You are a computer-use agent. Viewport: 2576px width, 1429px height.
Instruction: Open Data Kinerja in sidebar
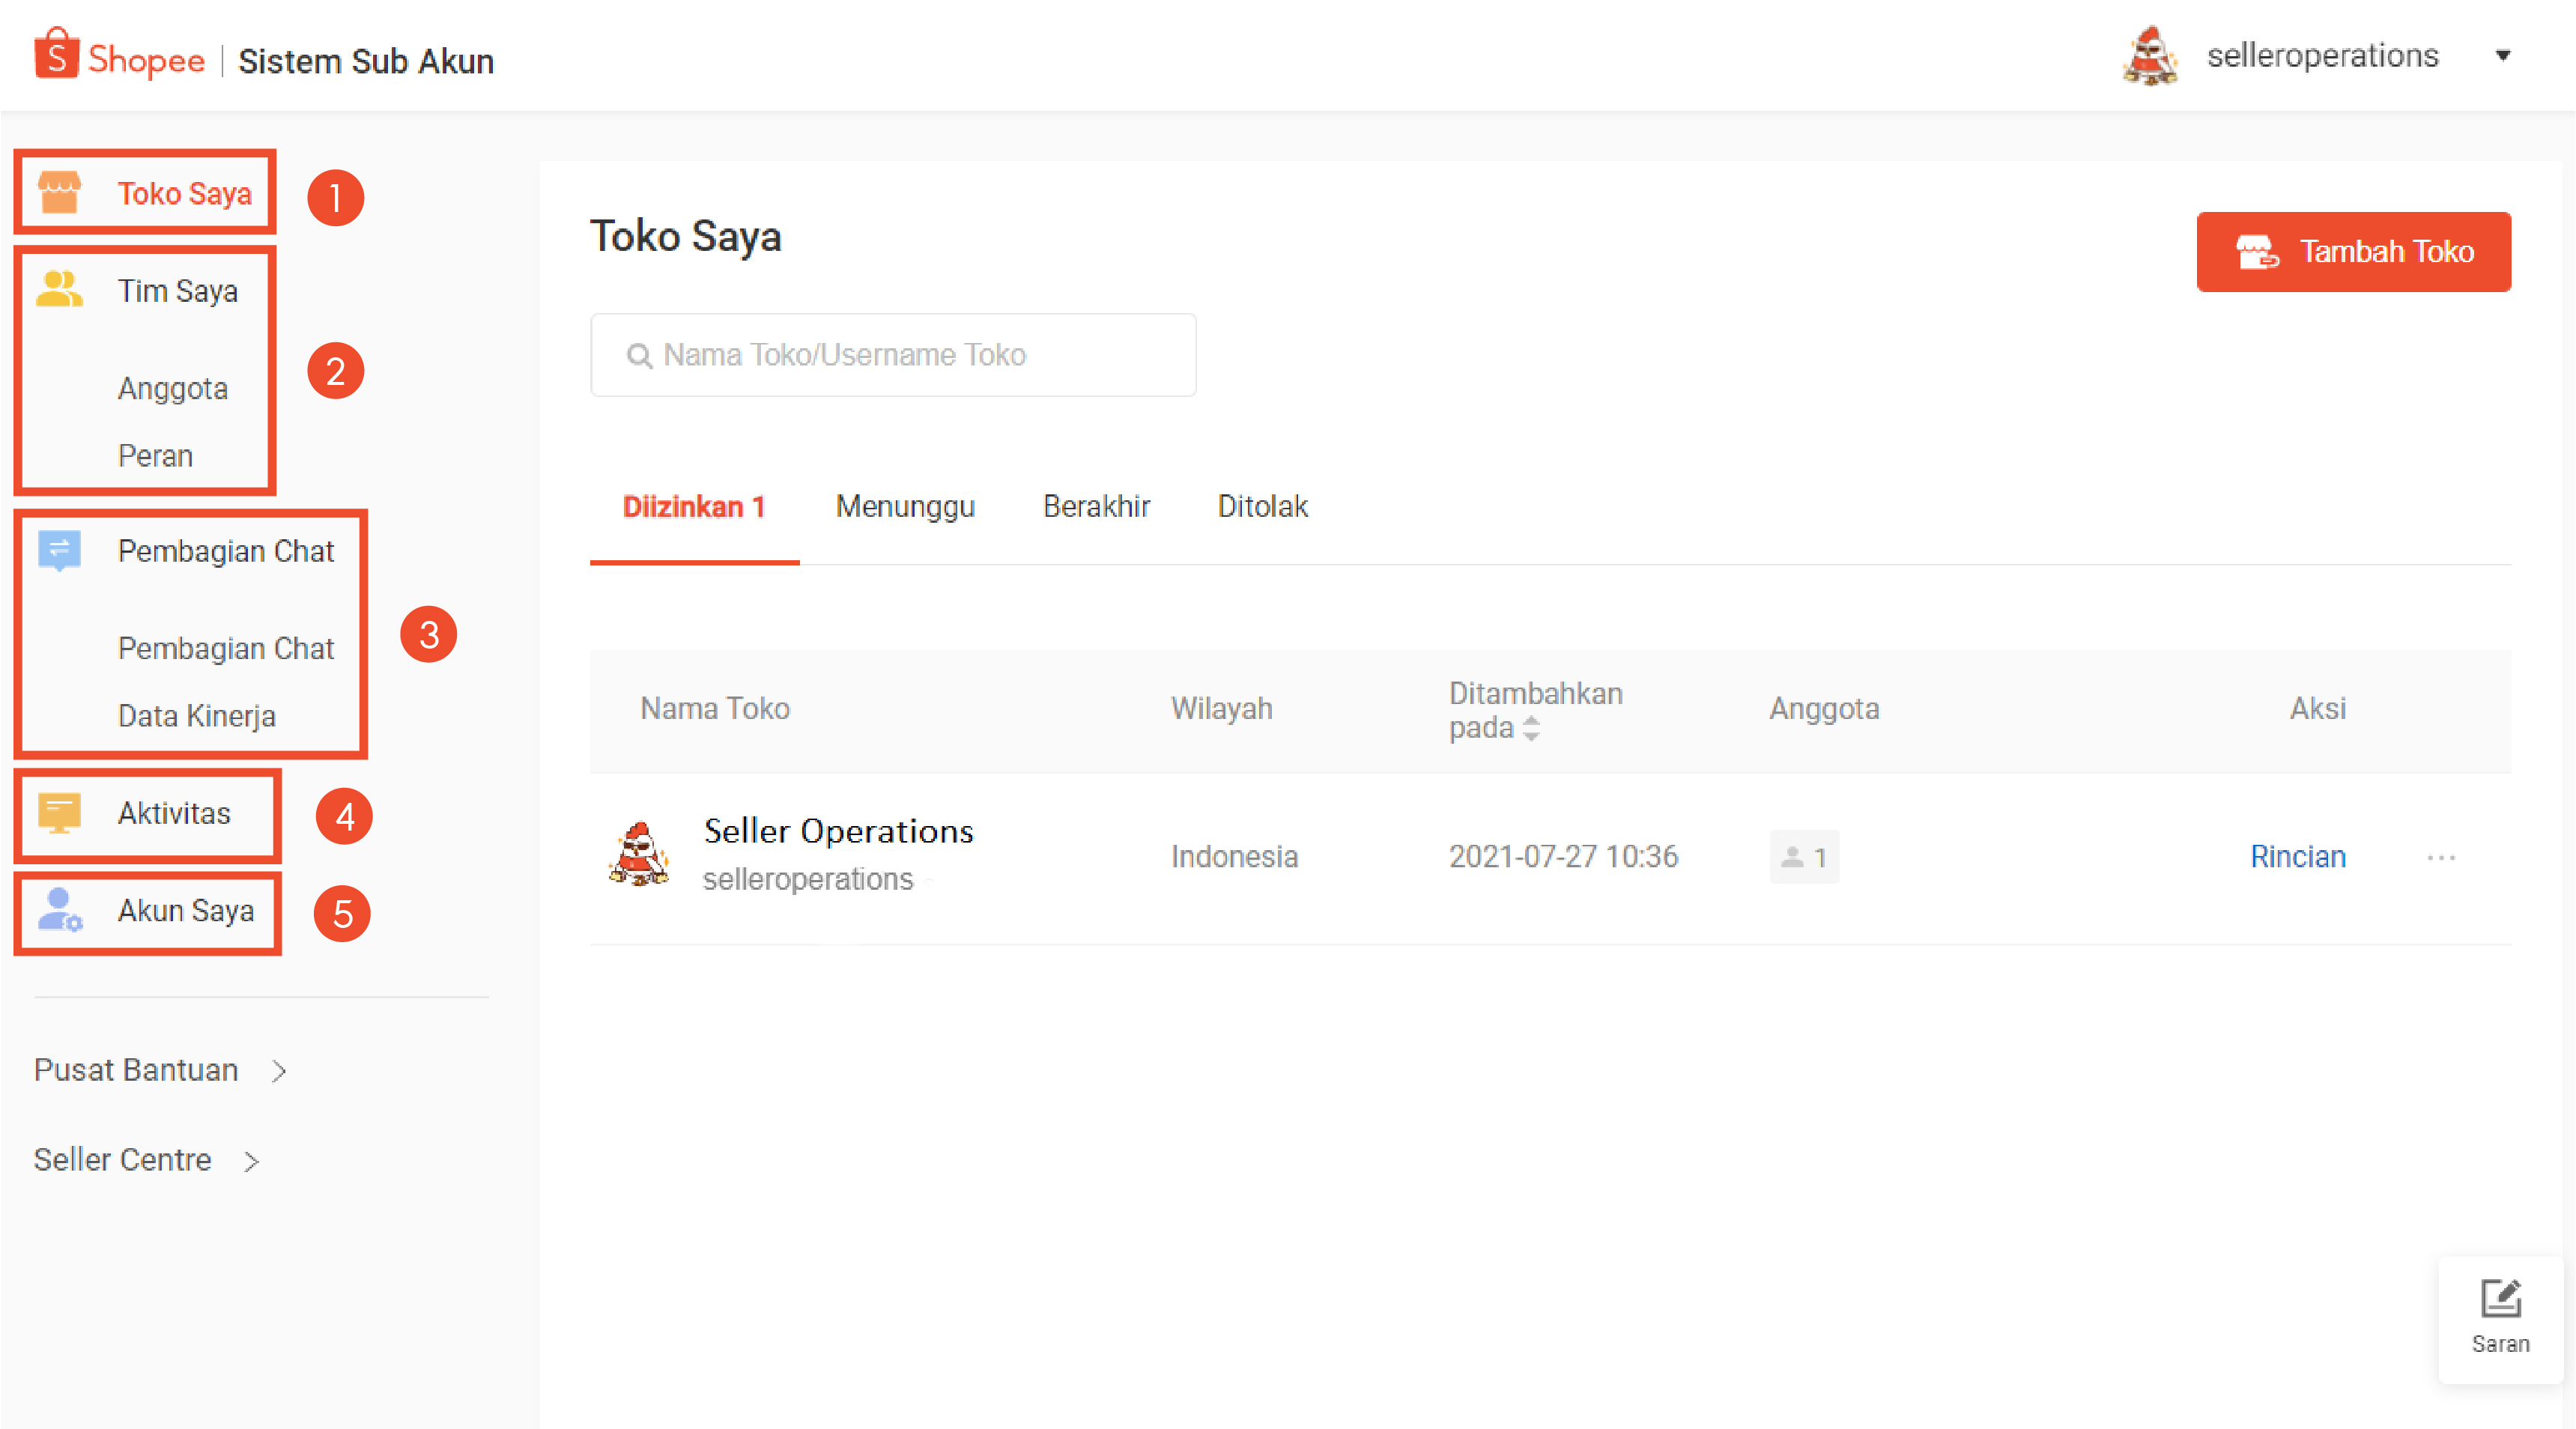pyautogui.click(x=197, y=716)
